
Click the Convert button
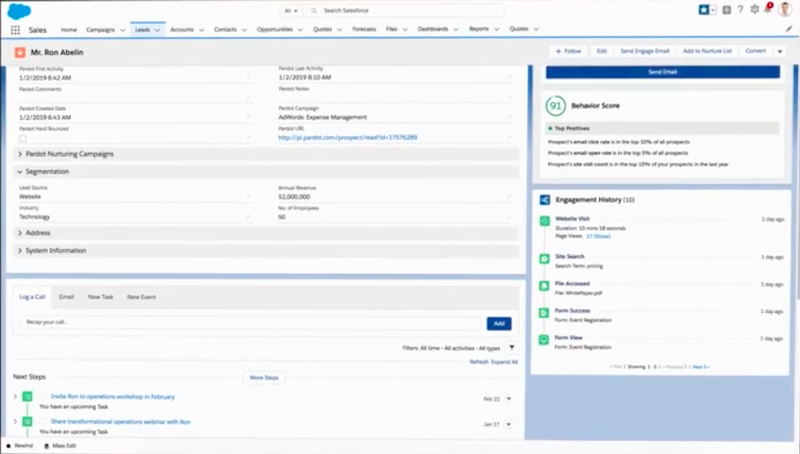point(756,51)
